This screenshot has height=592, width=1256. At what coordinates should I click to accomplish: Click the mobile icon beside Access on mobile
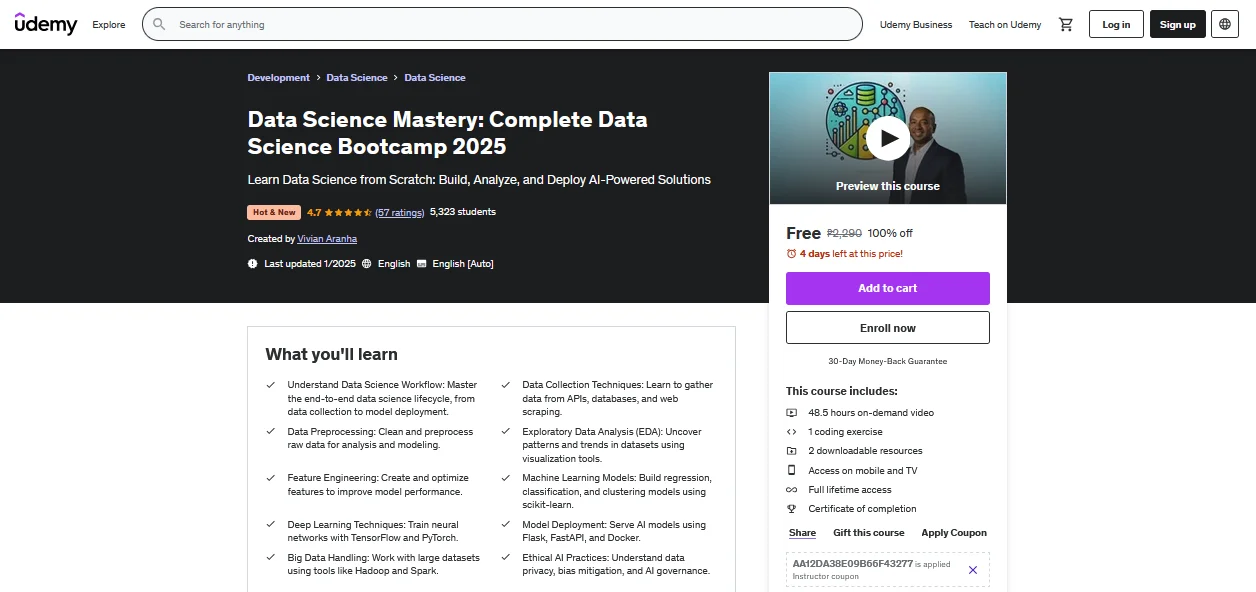(792, 470)
